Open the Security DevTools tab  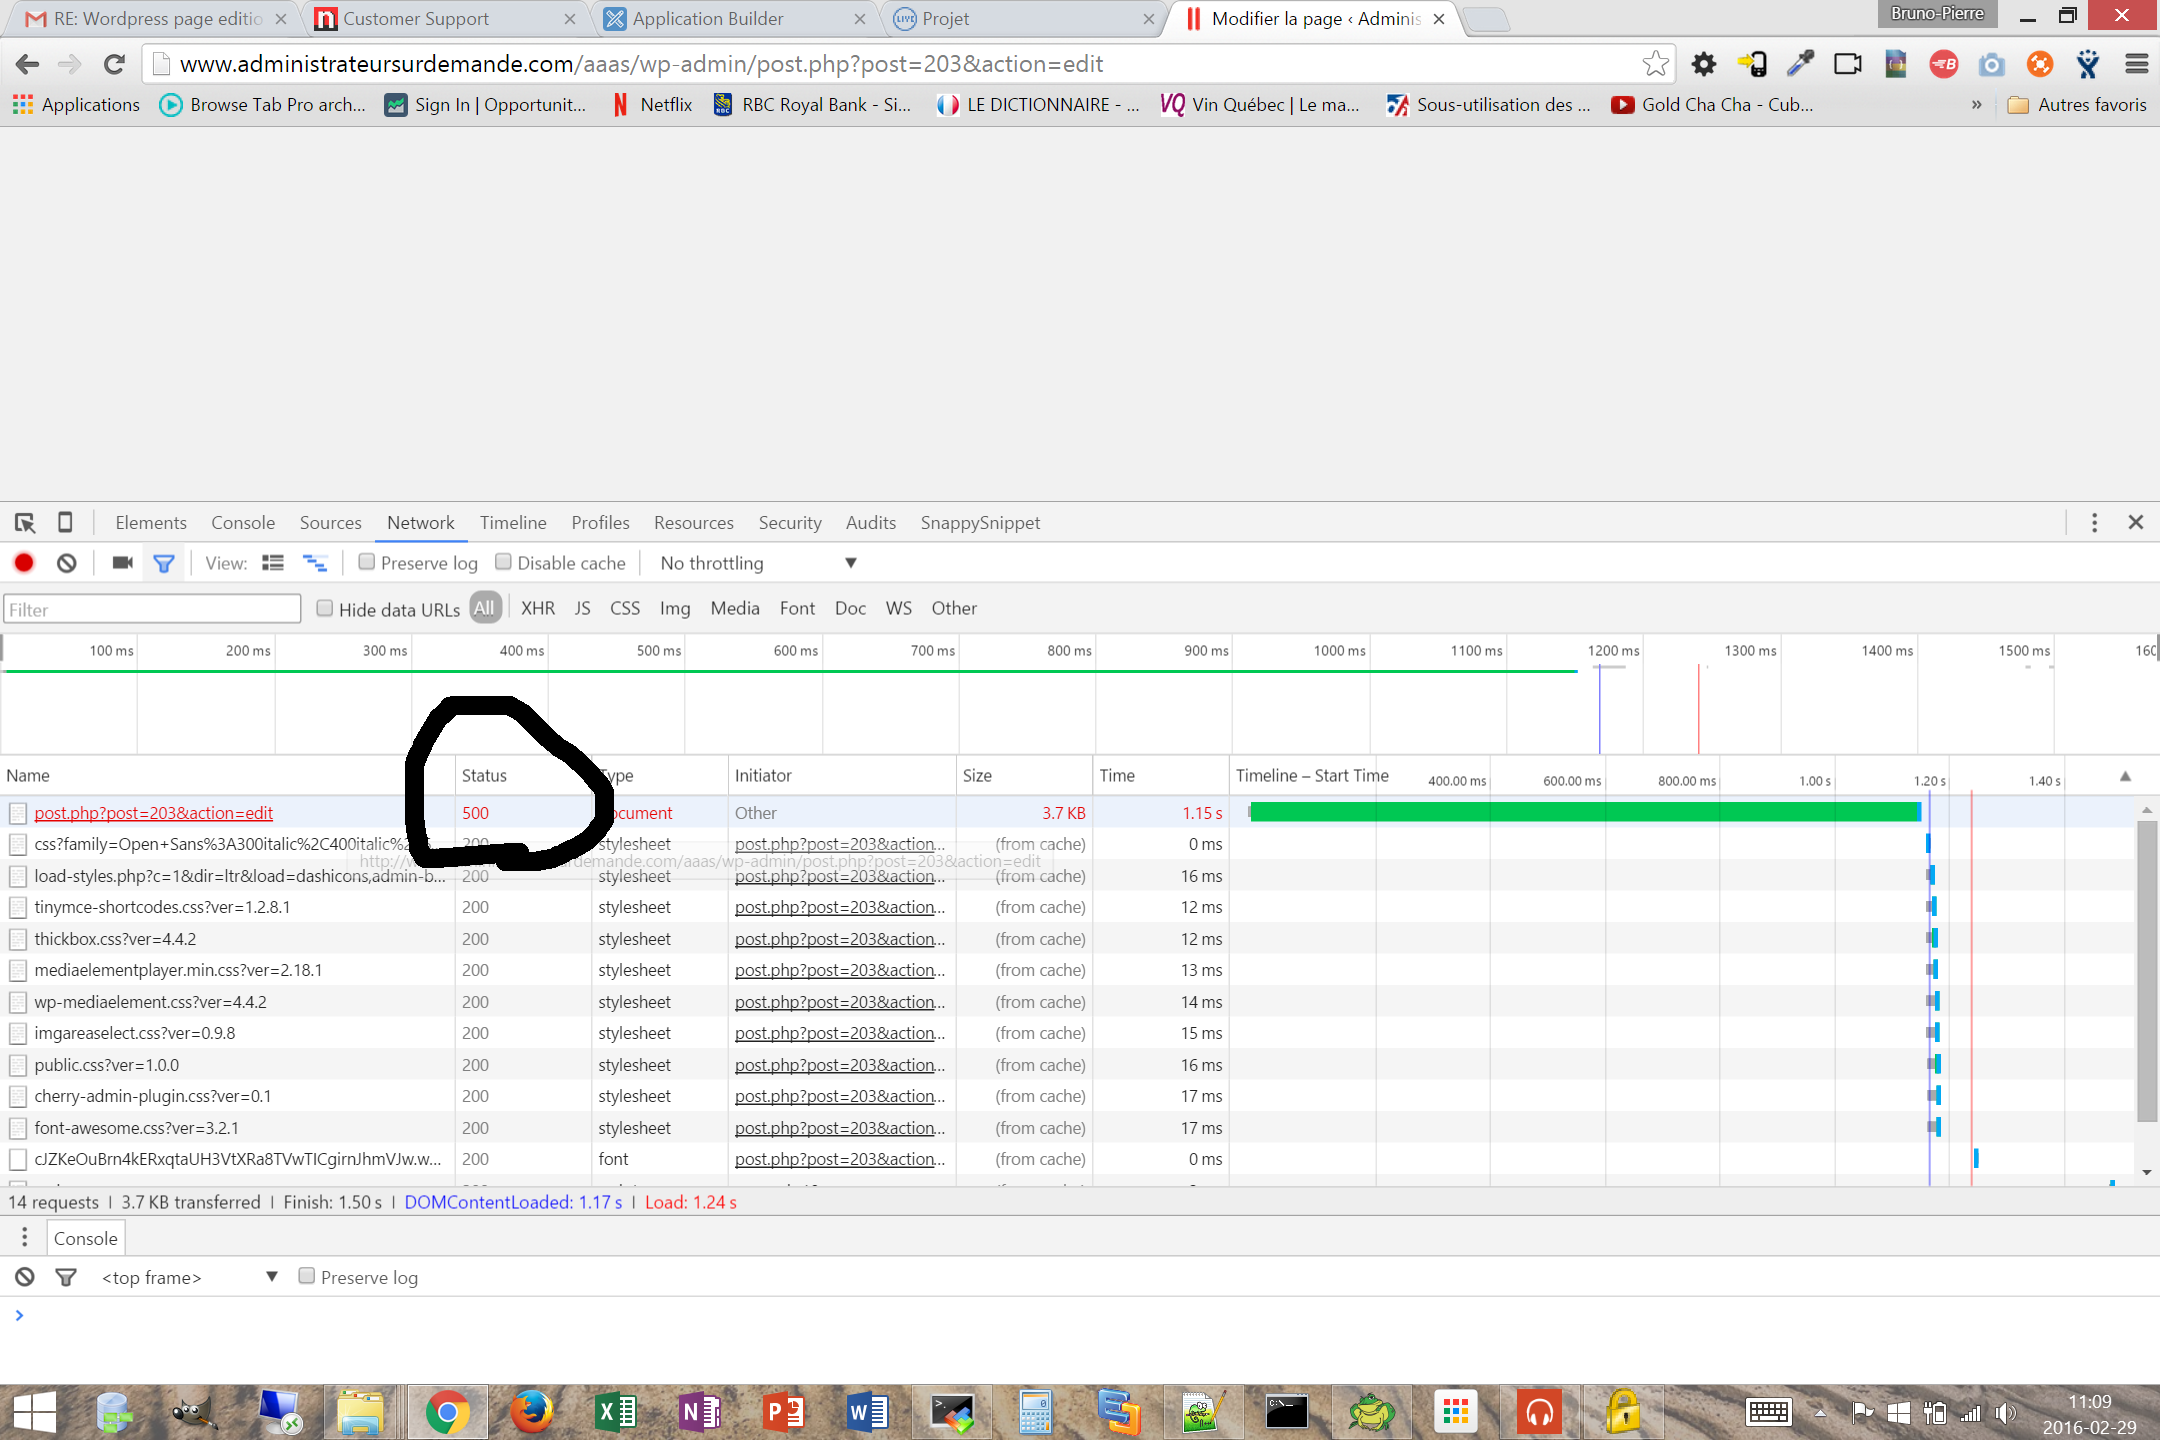[790, 522]
